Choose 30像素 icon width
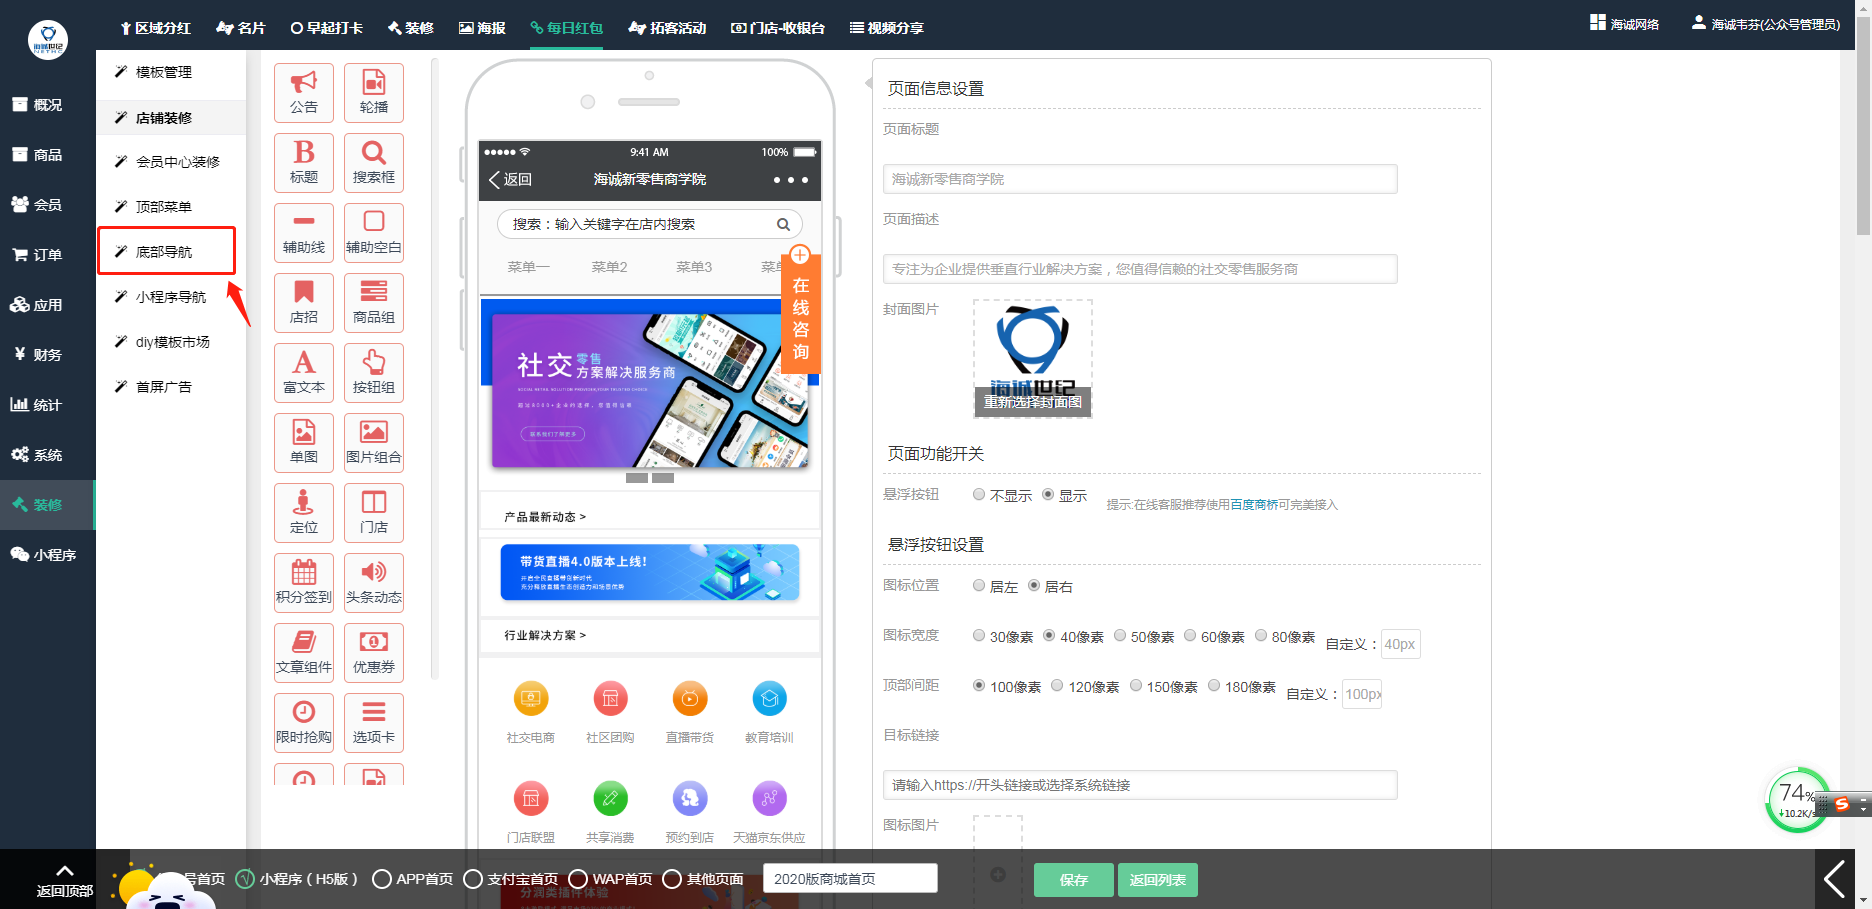 tap(979, 635)
